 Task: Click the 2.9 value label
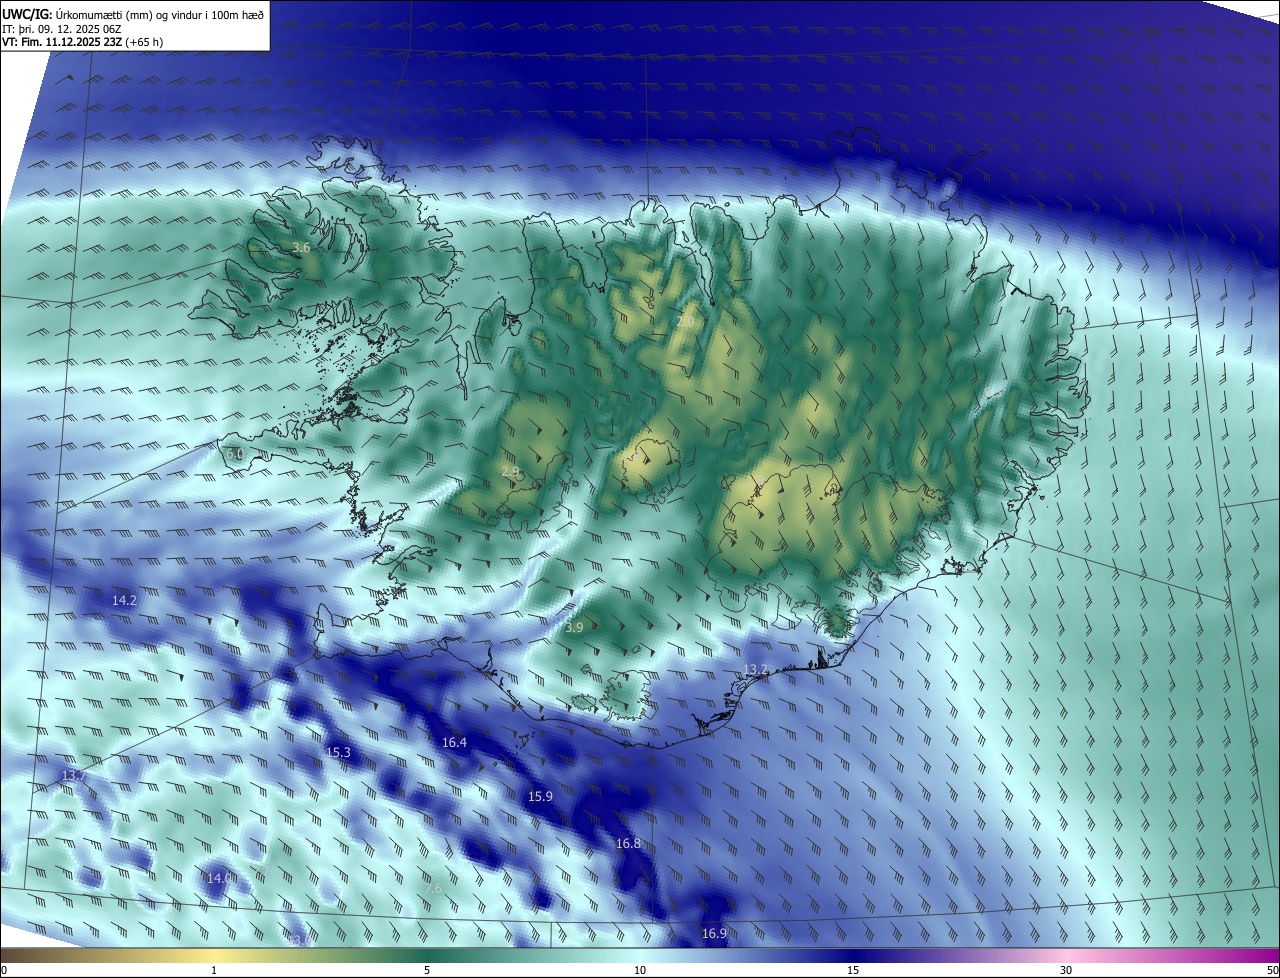[x=511, y=471]
